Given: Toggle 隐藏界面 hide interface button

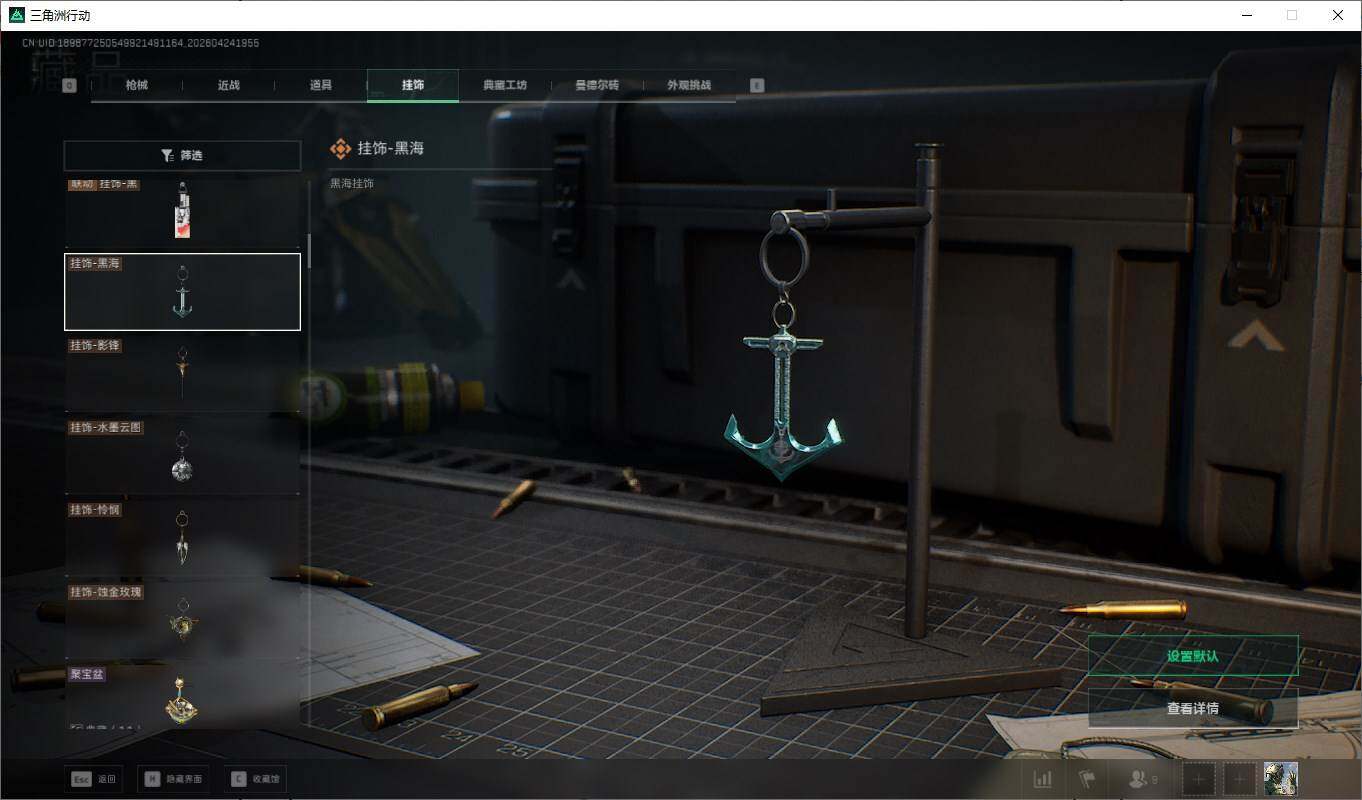Looking at the screenshot, I should click(173, 779).
